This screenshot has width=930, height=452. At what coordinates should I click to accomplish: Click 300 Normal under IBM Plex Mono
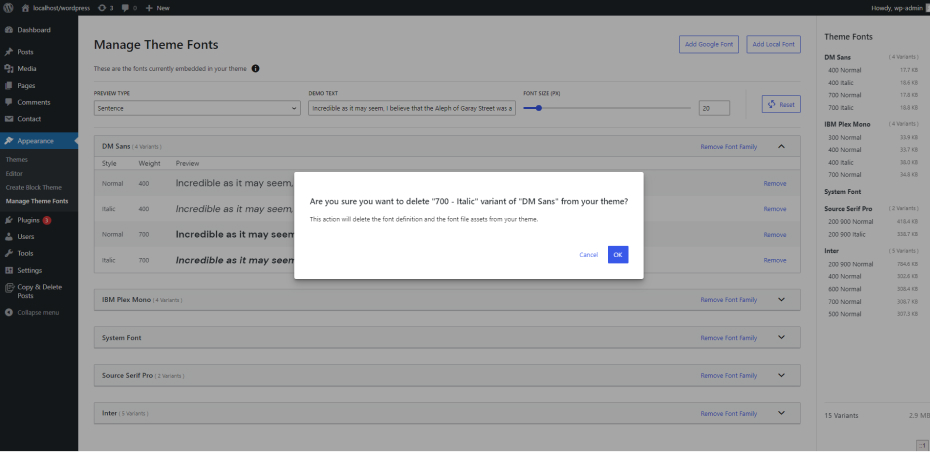[x=845, y=137]
